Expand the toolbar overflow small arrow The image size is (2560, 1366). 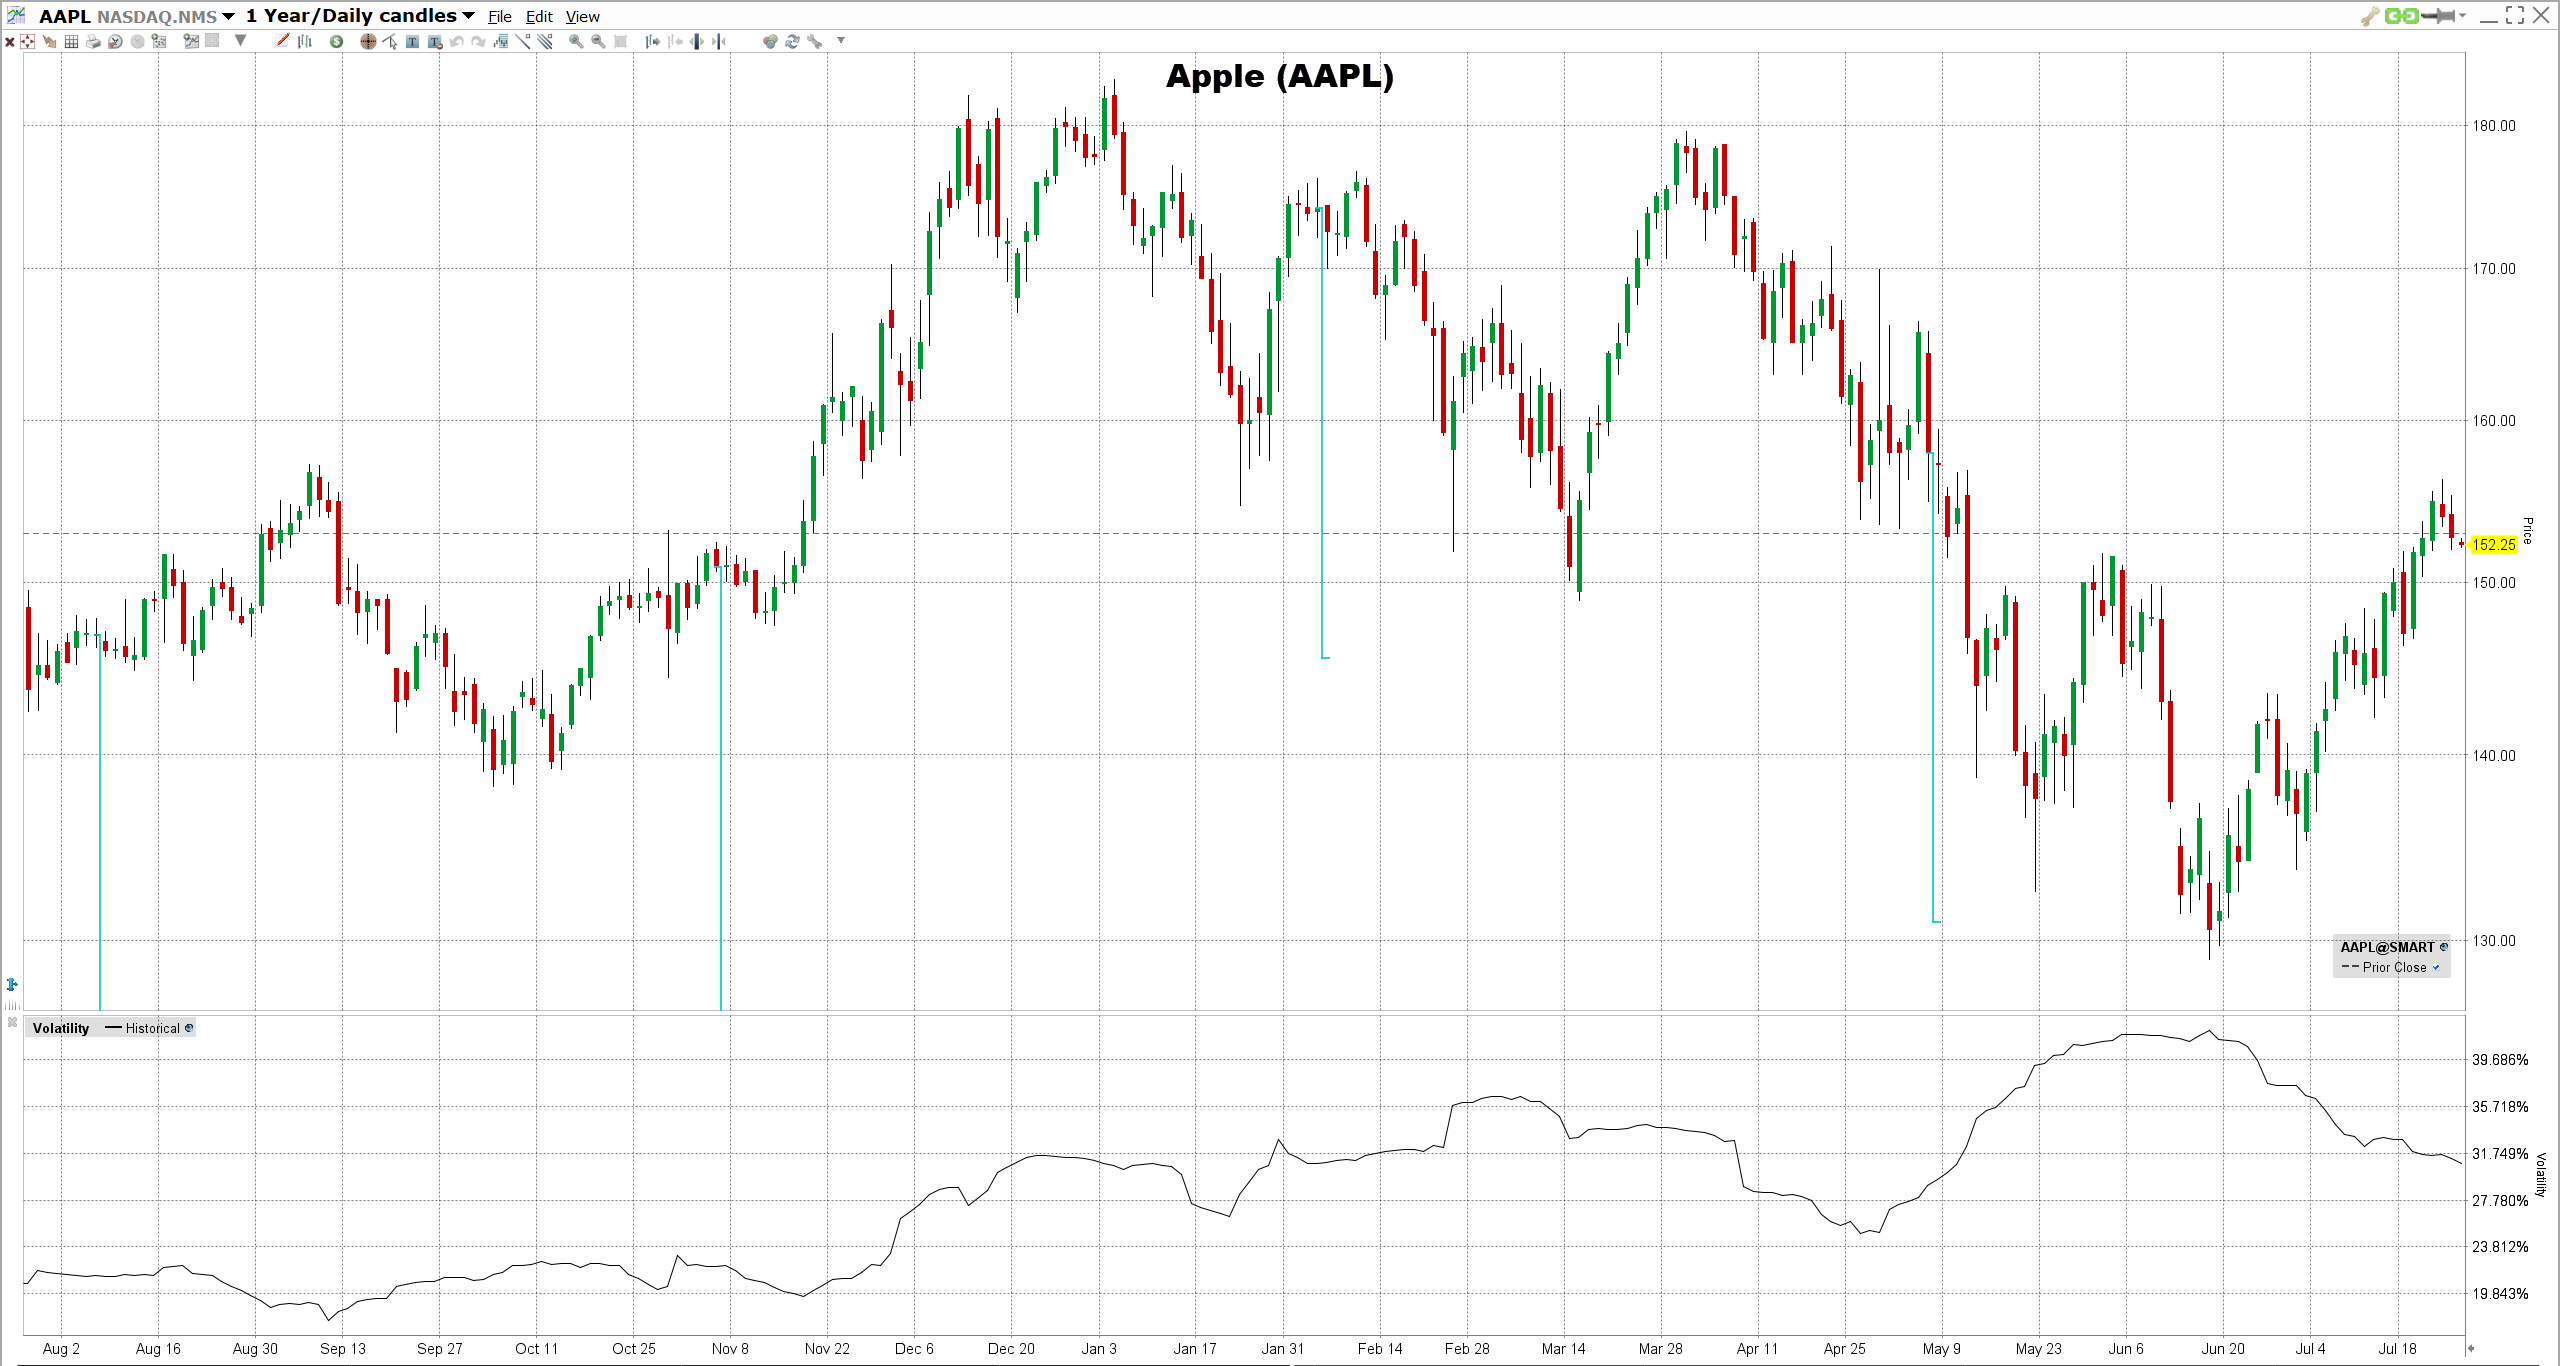click(841, 40)
